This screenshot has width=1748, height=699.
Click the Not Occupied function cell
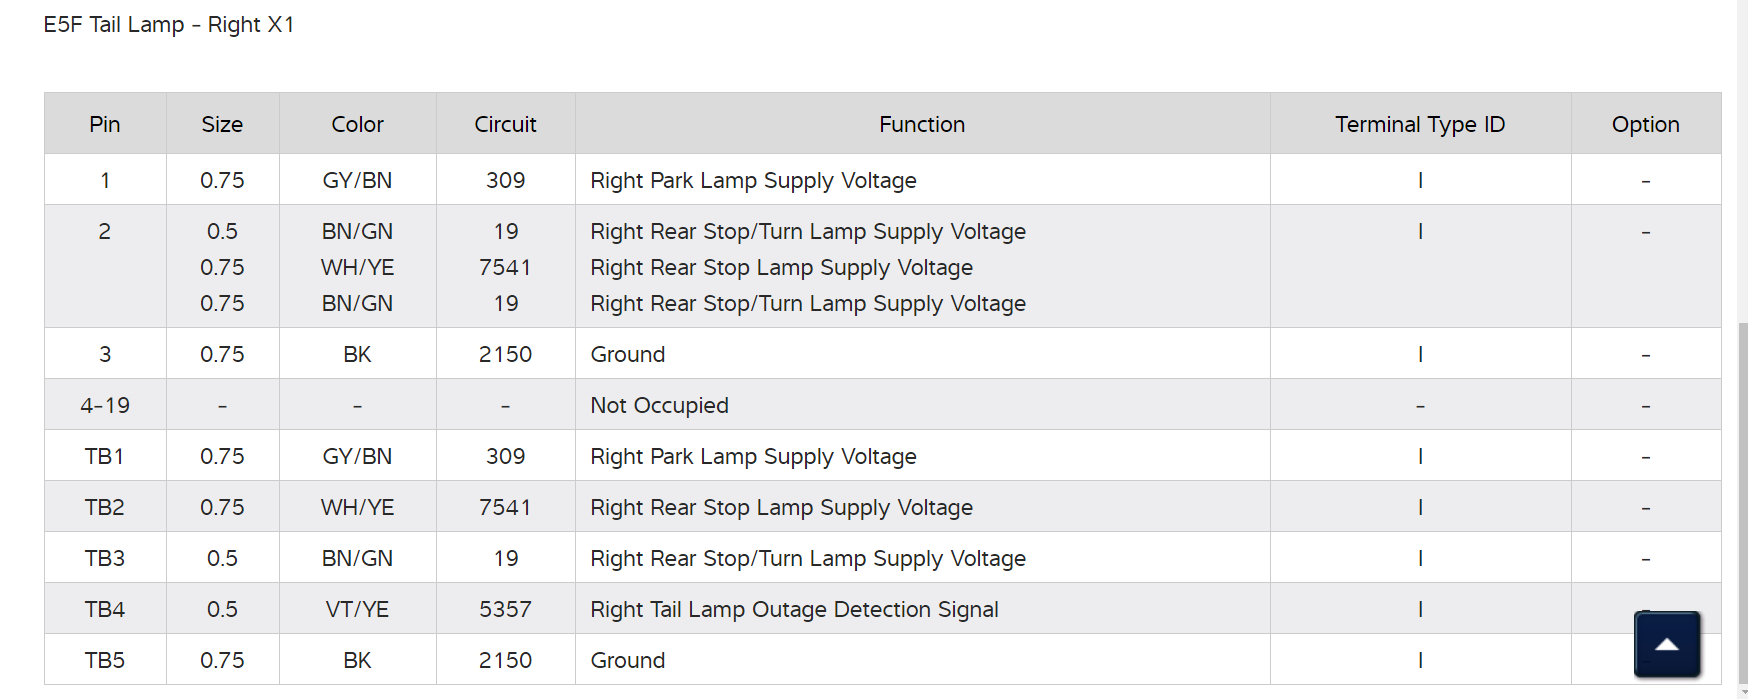659,405
